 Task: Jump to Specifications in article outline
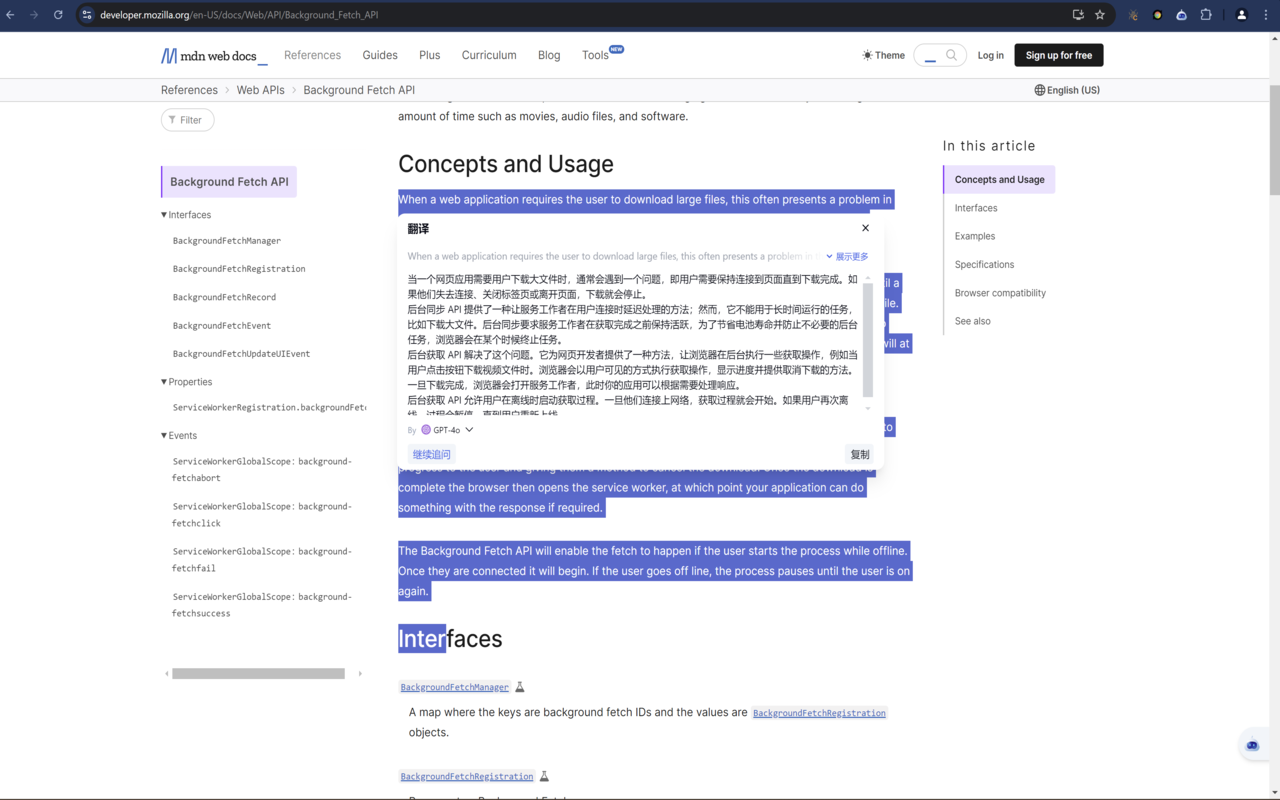[x=984, y=265]
